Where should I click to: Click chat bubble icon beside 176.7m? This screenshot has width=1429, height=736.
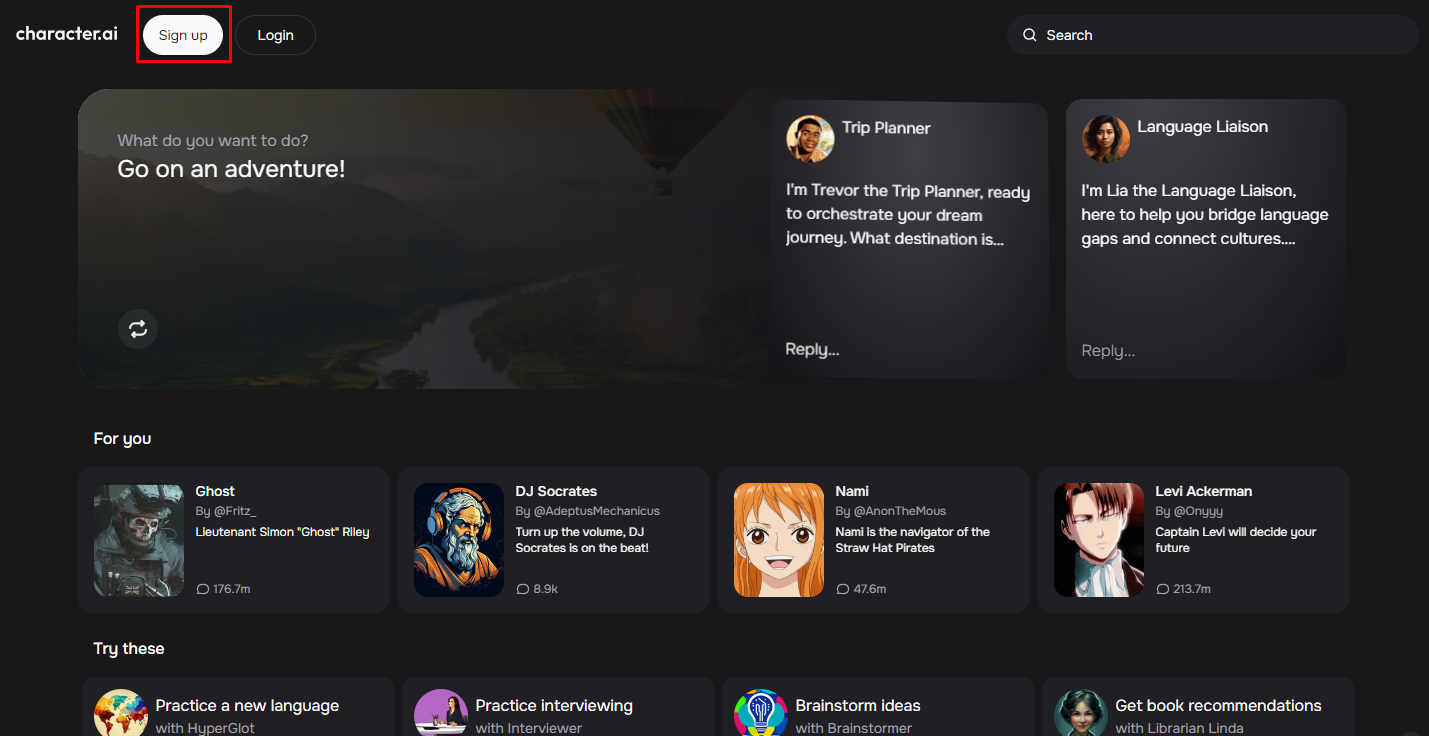(x=203, y=589)
